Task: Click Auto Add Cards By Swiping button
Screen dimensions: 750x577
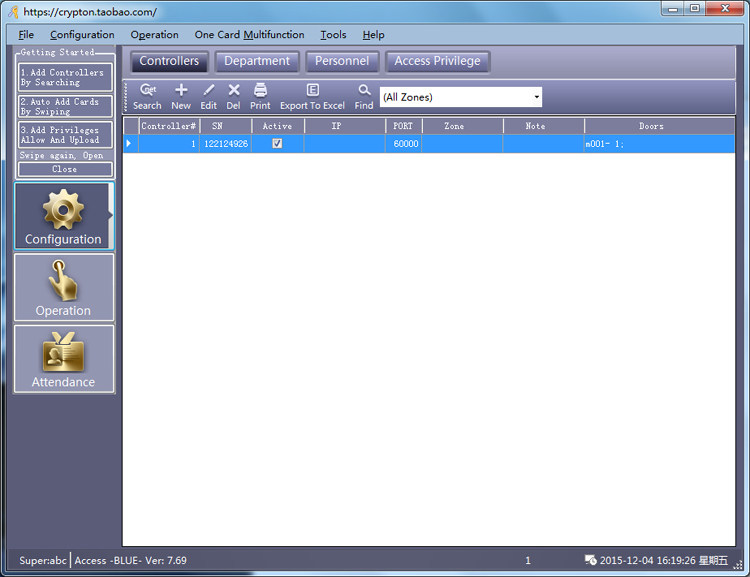Action: coord(65,106)
